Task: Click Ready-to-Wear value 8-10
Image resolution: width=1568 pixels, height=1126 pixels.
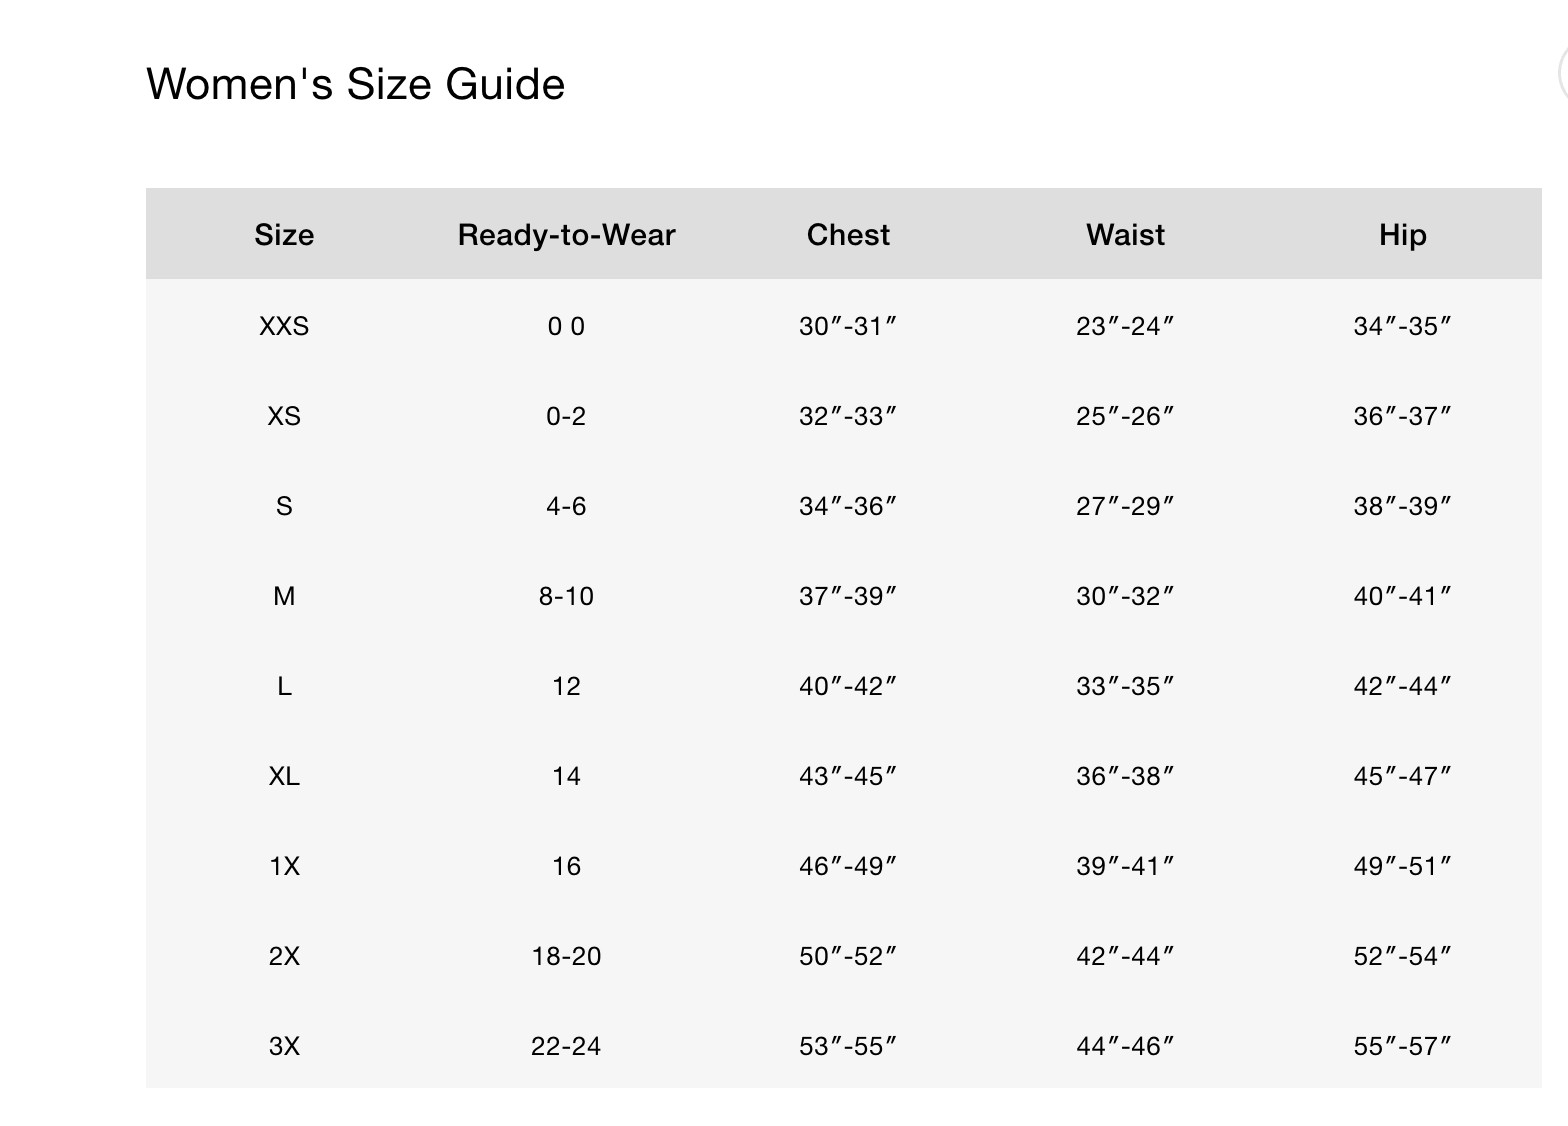Action: 566,596
